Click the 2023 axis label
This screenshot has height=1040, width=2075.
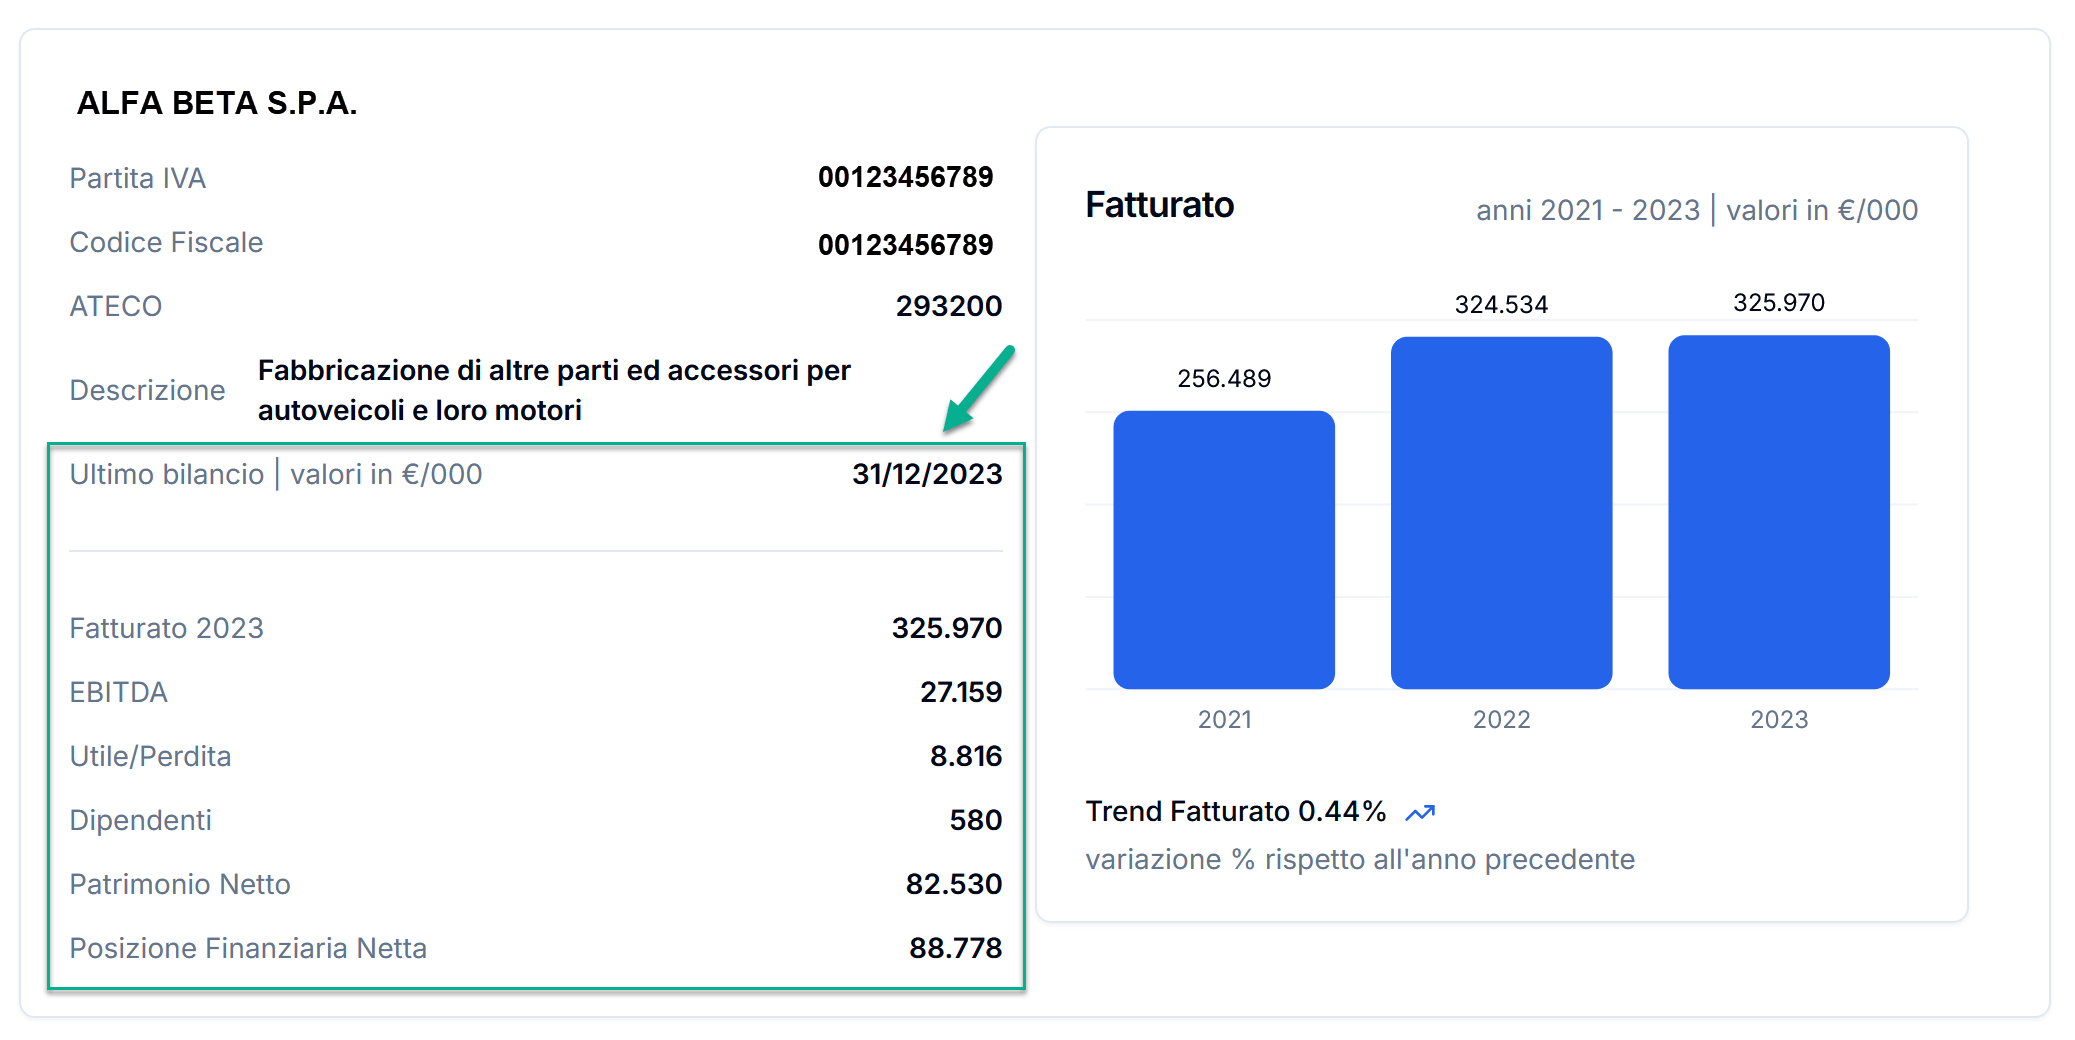coord(1779,720)
